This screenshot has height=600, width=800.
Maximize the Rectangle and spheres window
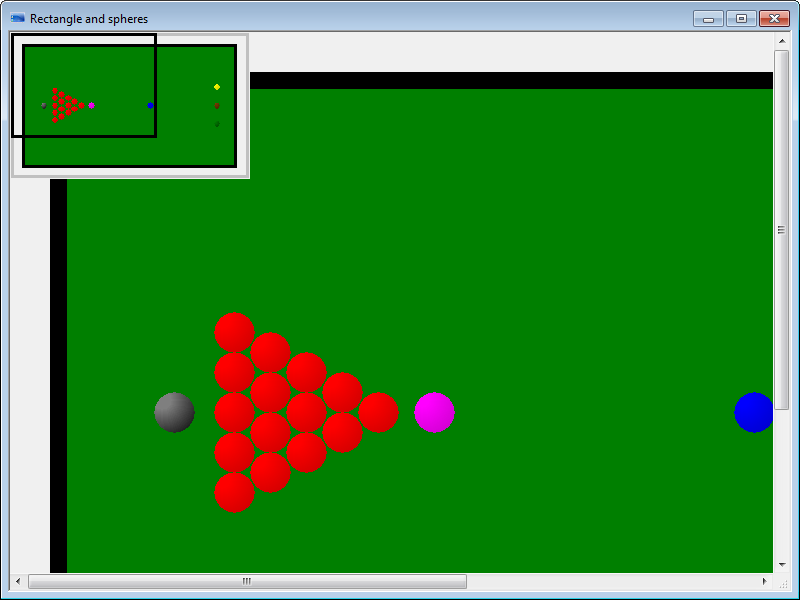[741, 18]
